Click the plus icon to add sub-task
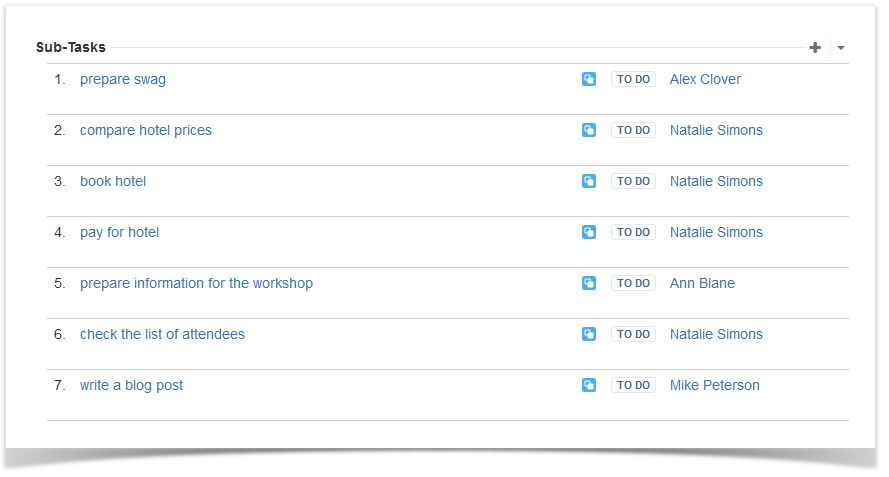The width and height of the screenshot is (889, 477). coord(815,48)
